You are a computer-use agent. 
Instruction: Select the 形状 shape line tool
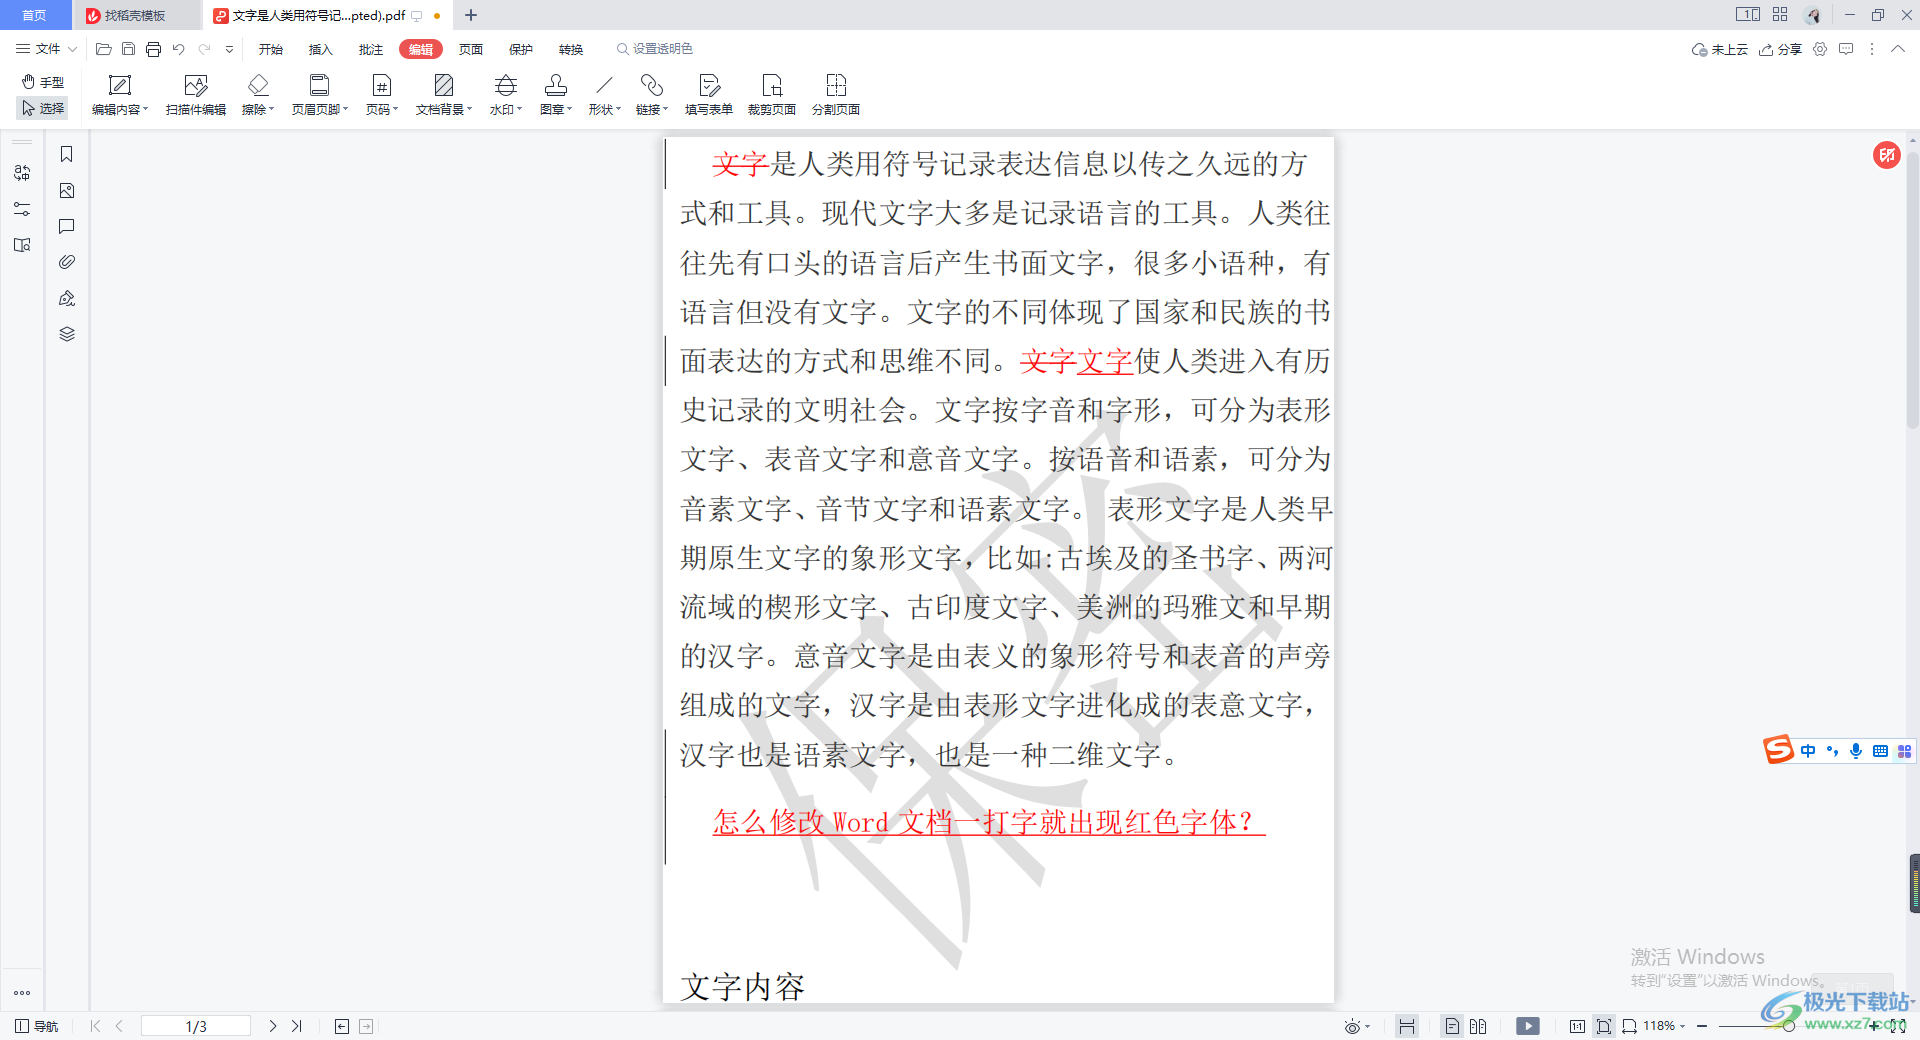tap(605, 95)
